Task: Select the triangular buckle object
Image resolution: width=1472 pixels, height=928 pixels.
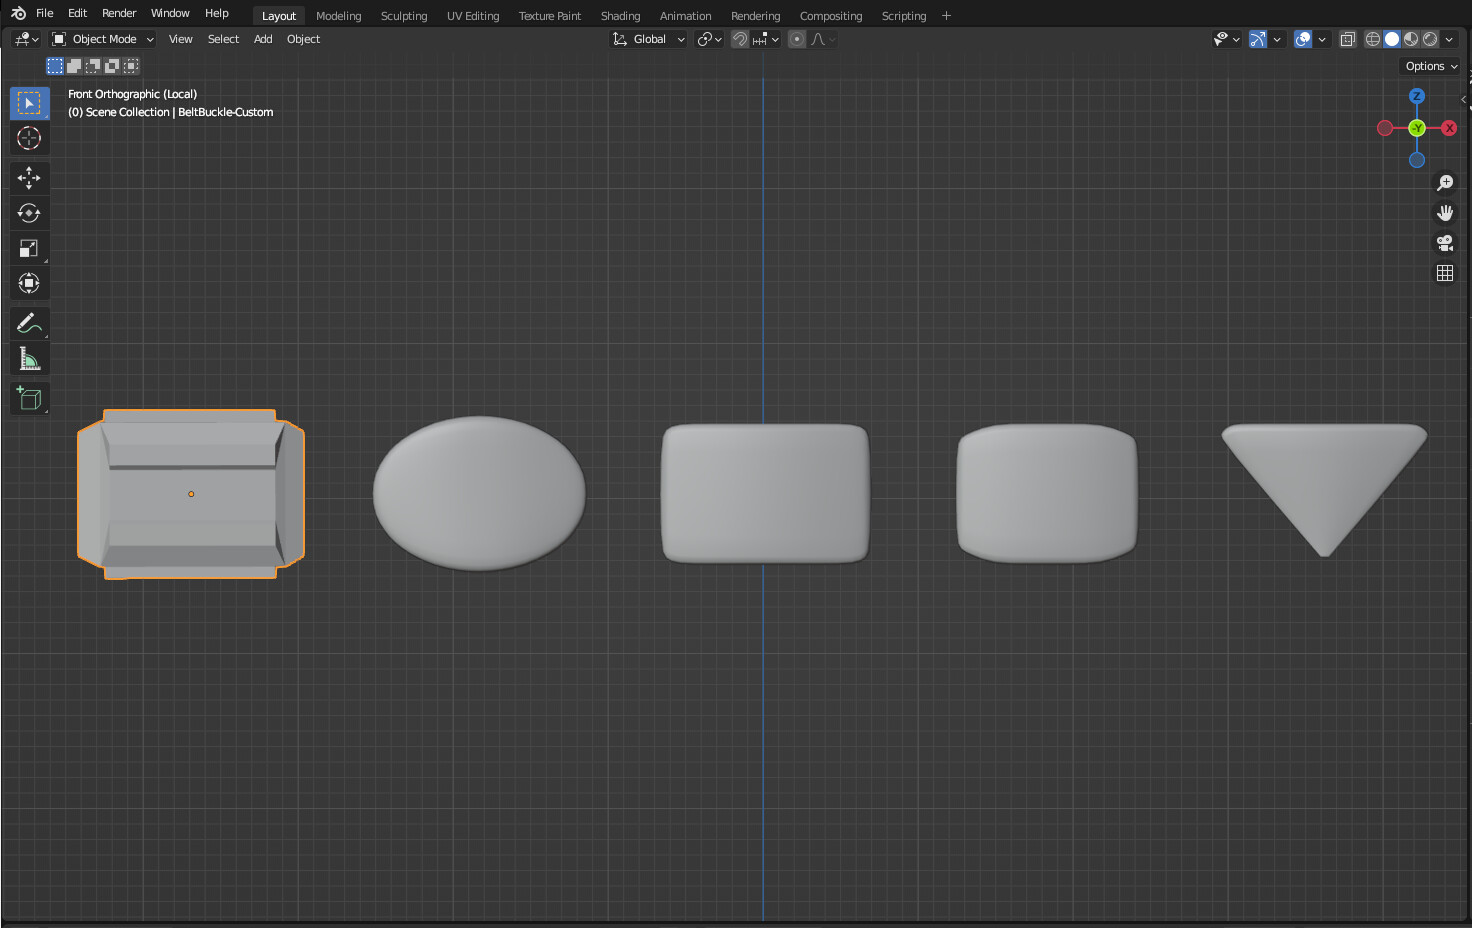Action: coord(1324,490)
